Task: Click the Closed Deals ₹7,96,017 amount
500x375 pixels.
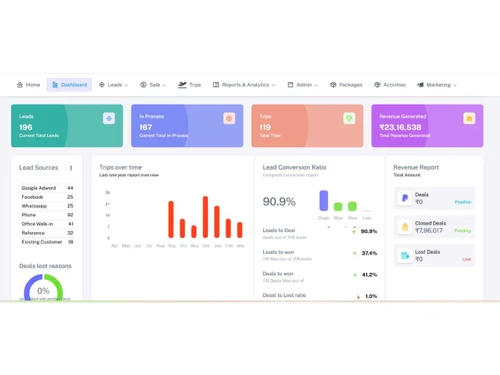Action: pos(429,231)
